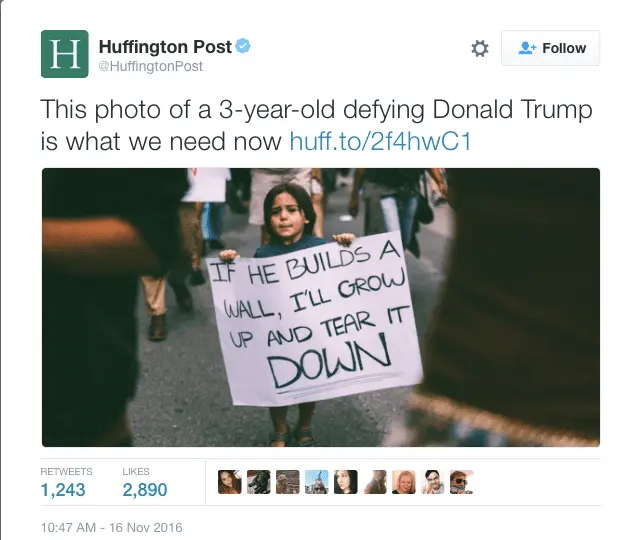The height and width of the screenshot is (540, 636).
Task: Open the Huffington Post green H avatar
Action: (x=64, y=54)
